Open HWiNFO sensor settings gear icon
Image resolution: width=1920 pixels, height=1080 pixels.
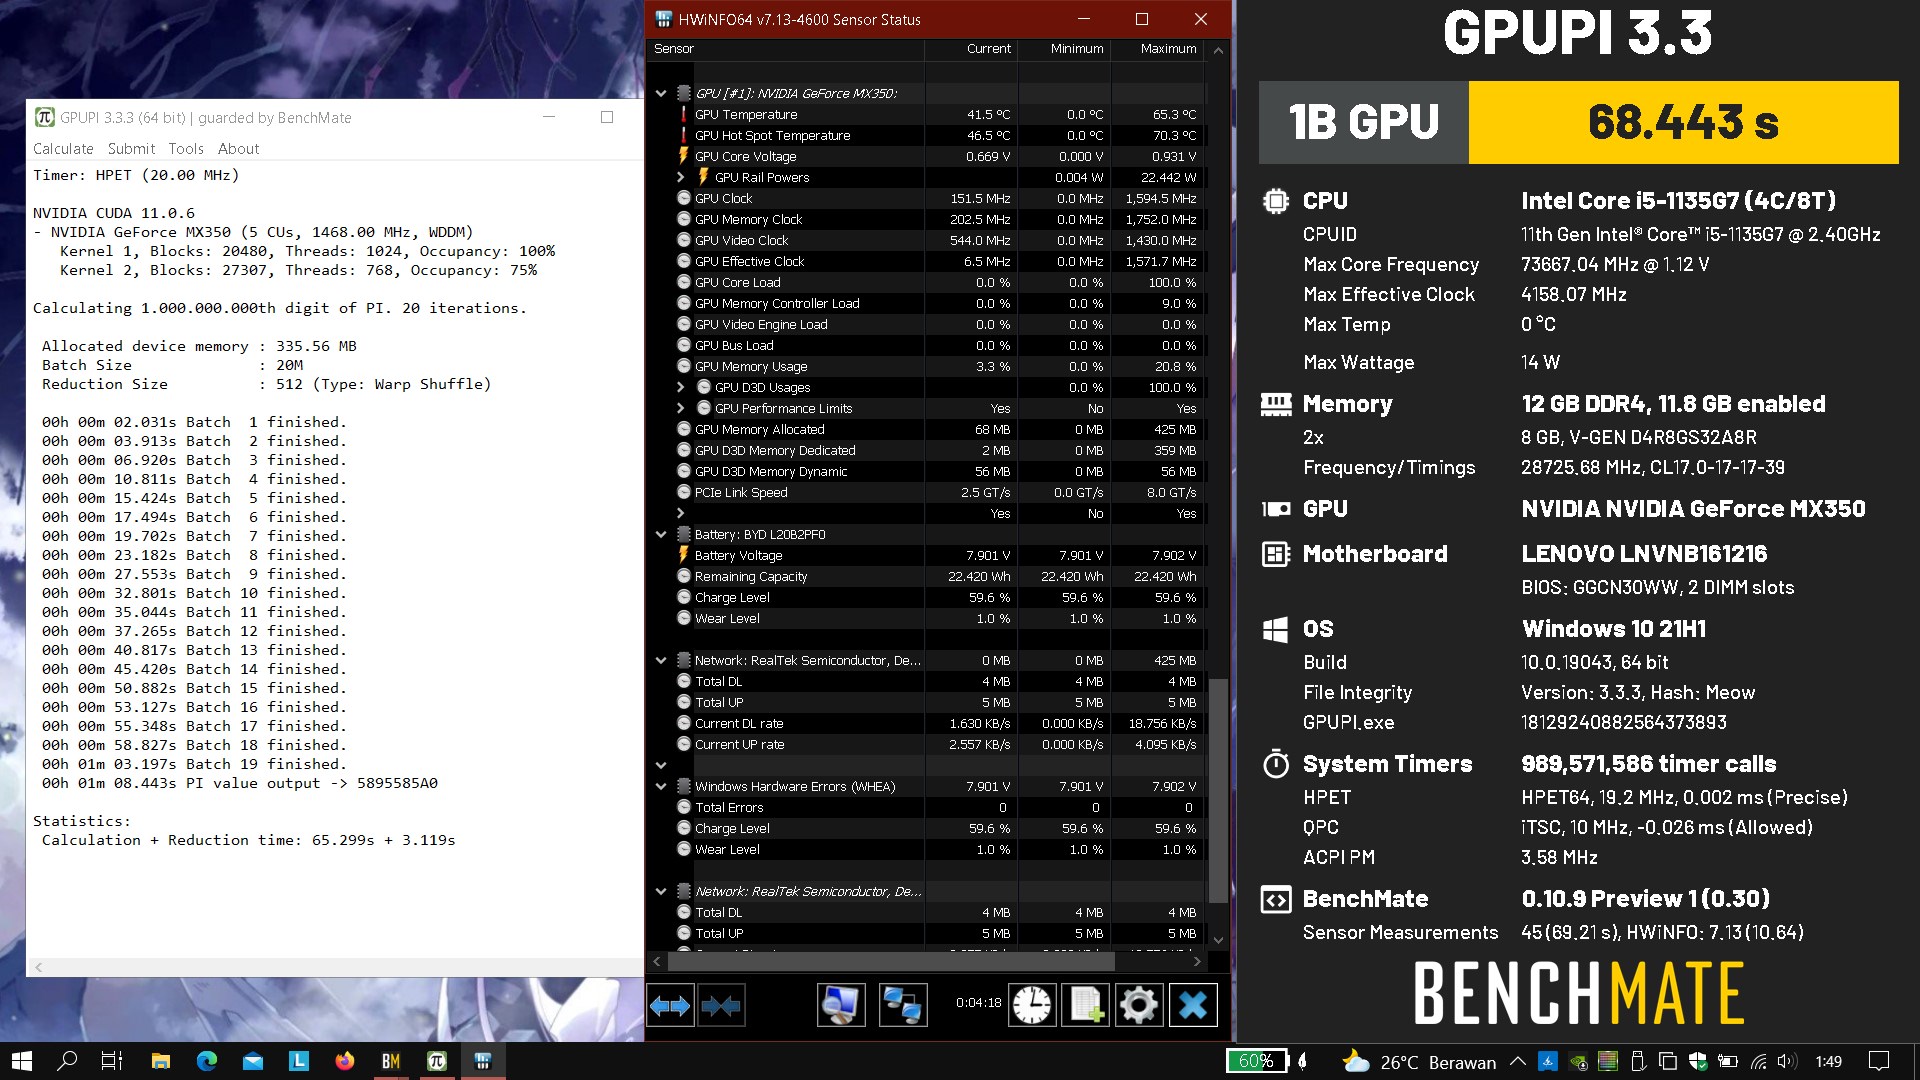pos(1139,1005)
